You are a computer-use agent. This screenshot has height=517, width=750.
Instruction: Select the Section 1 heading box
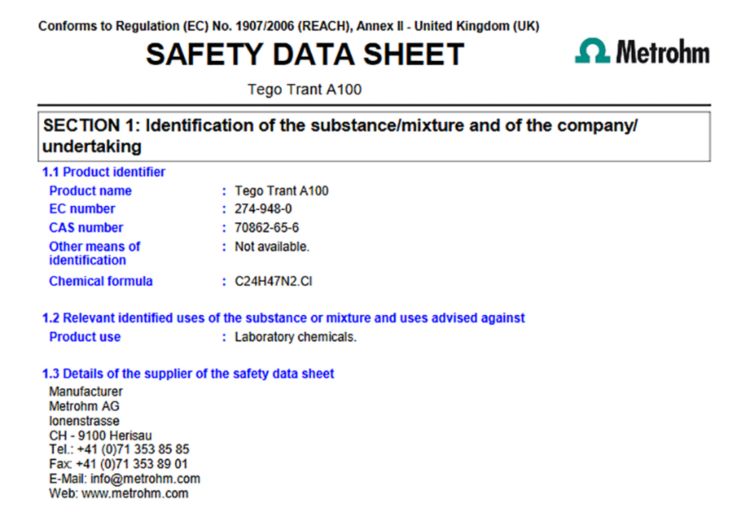(374, 136)
